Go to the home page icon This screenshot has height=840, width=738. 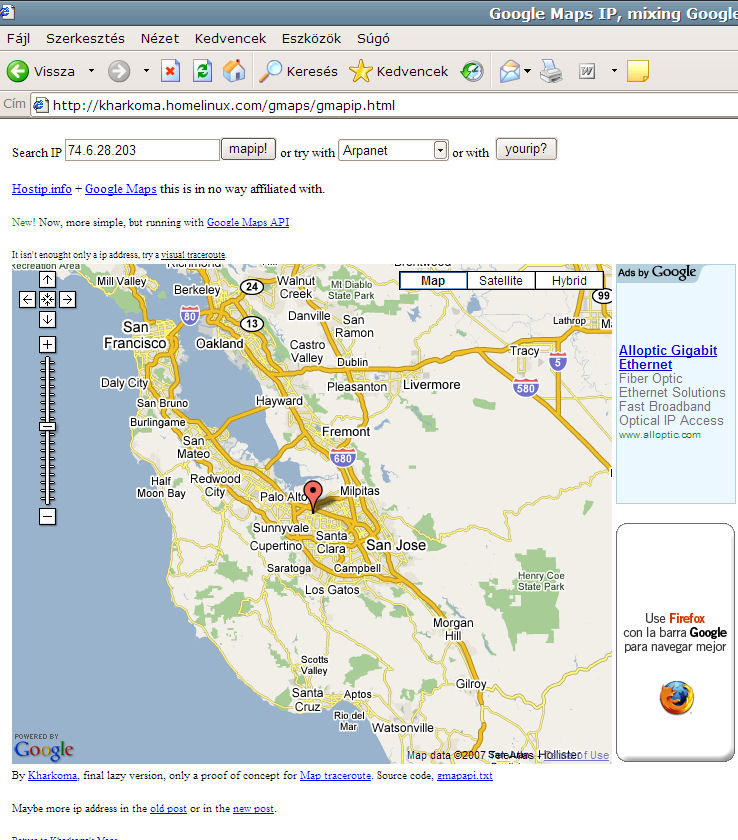coord(234,71)
